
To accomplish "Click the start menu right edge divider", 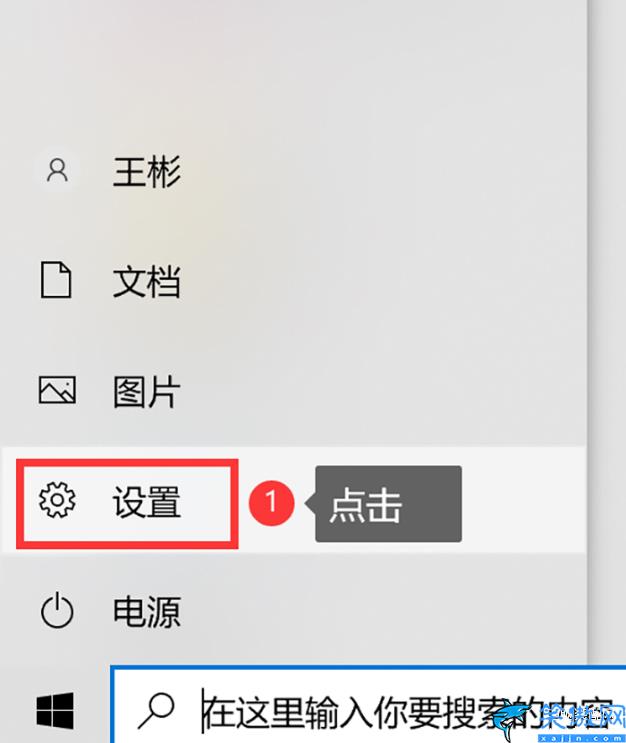I will point(588,332).
